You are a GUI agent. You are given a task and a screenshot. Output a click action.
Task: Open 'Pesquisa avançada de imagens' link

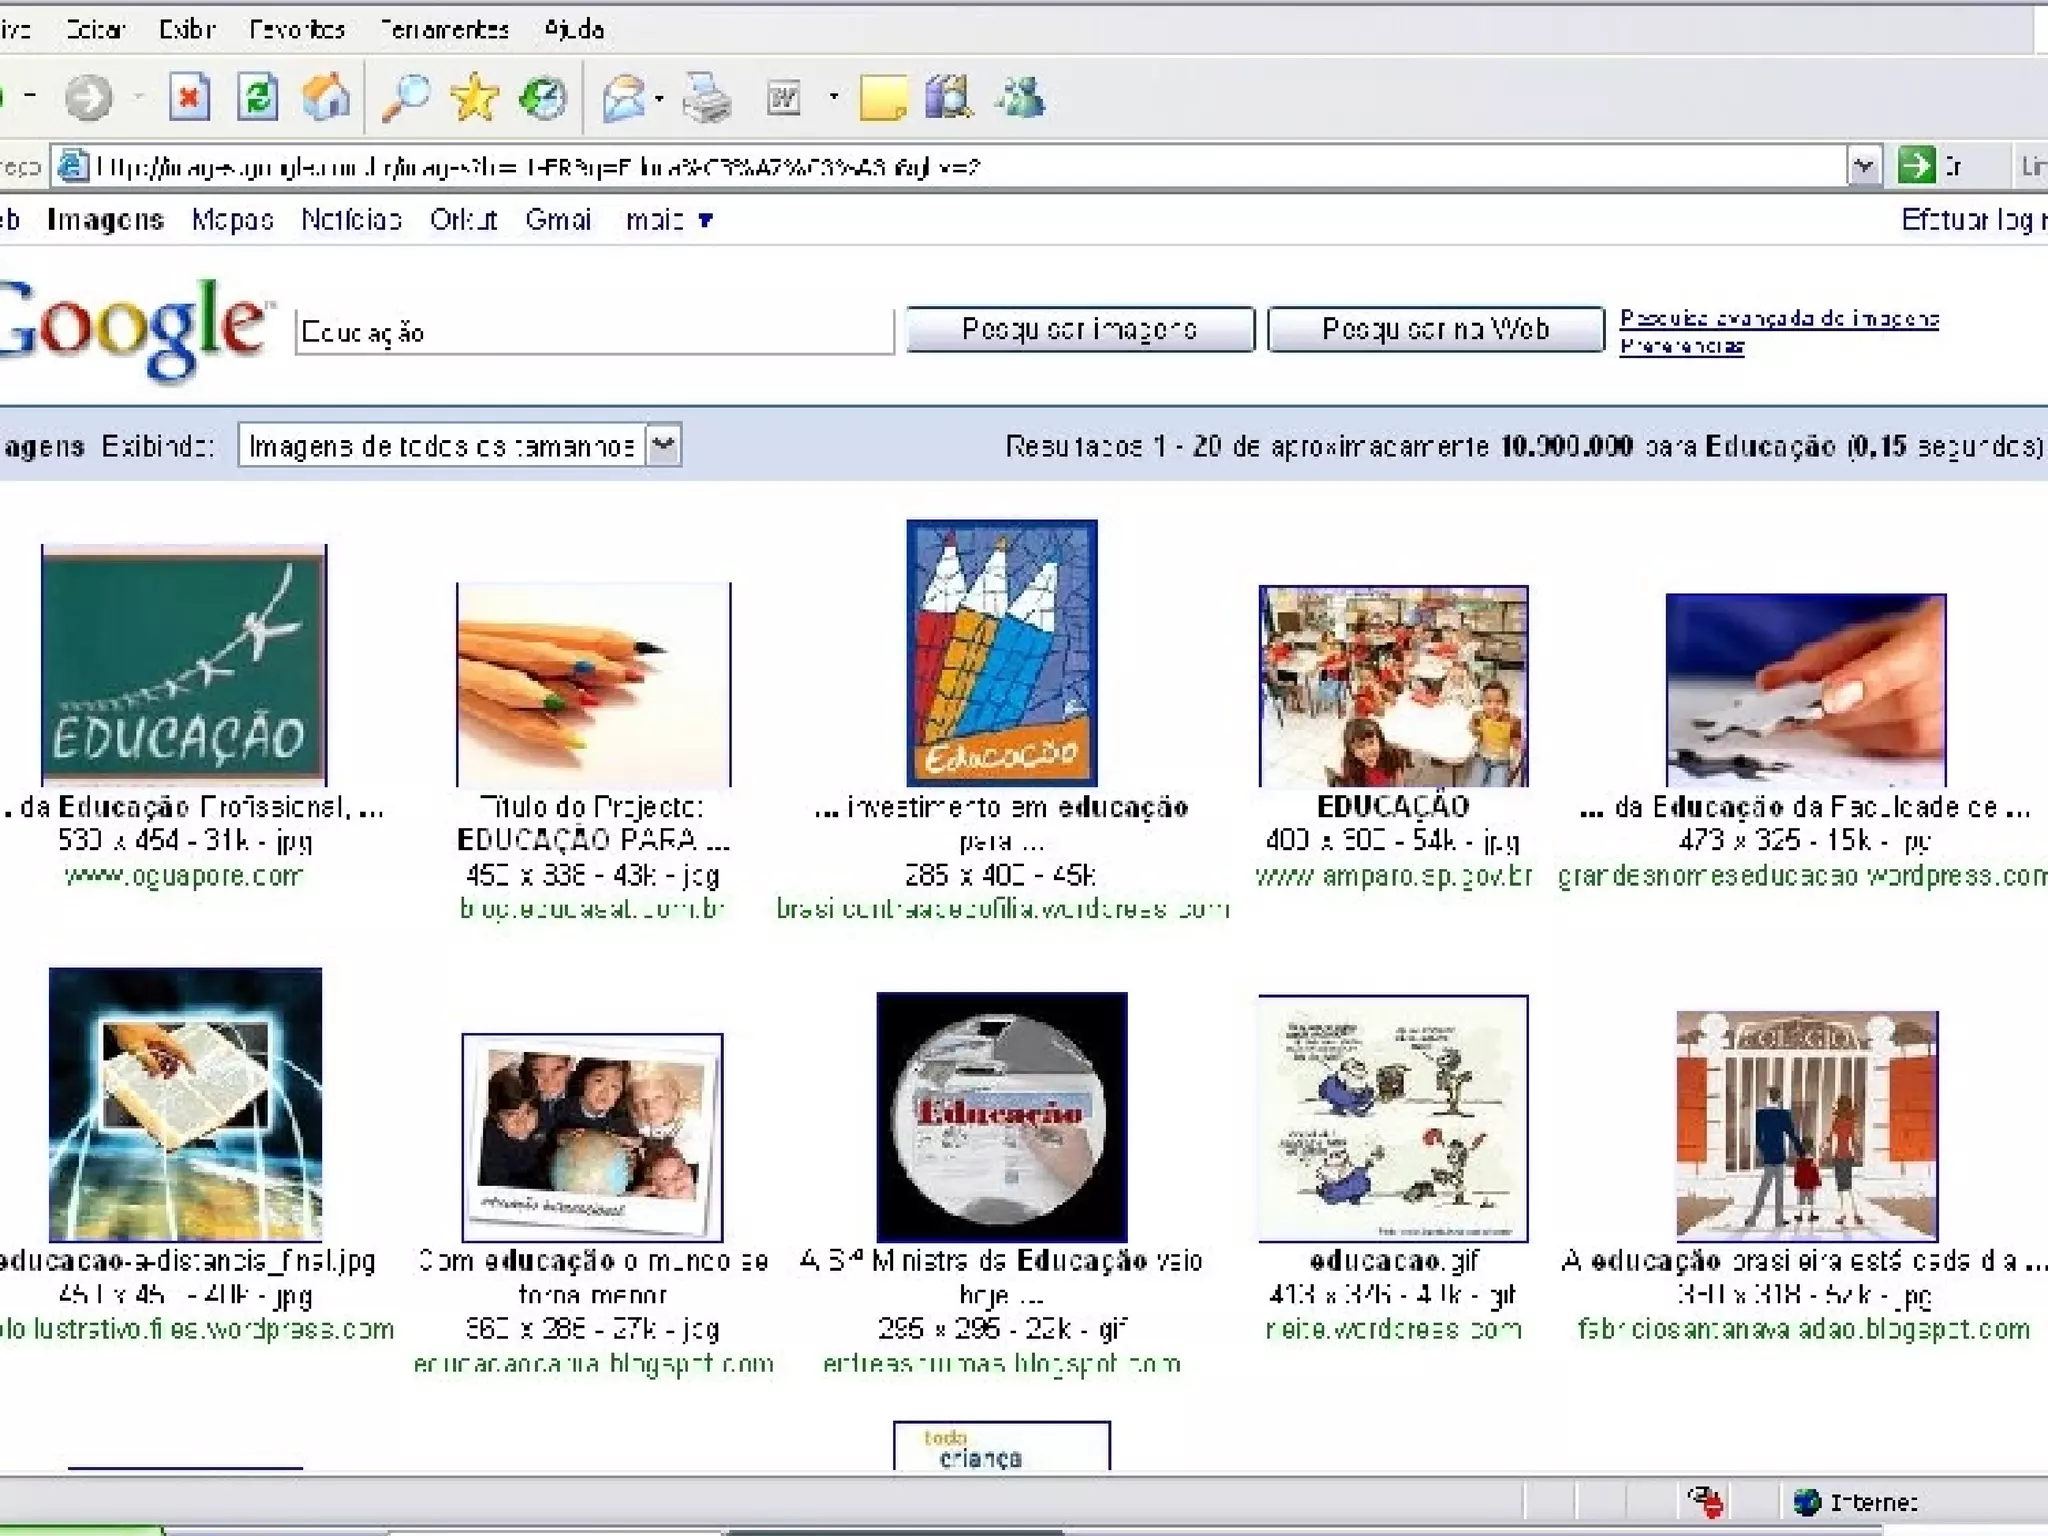pyautogui.click(x=1779, y=318)
